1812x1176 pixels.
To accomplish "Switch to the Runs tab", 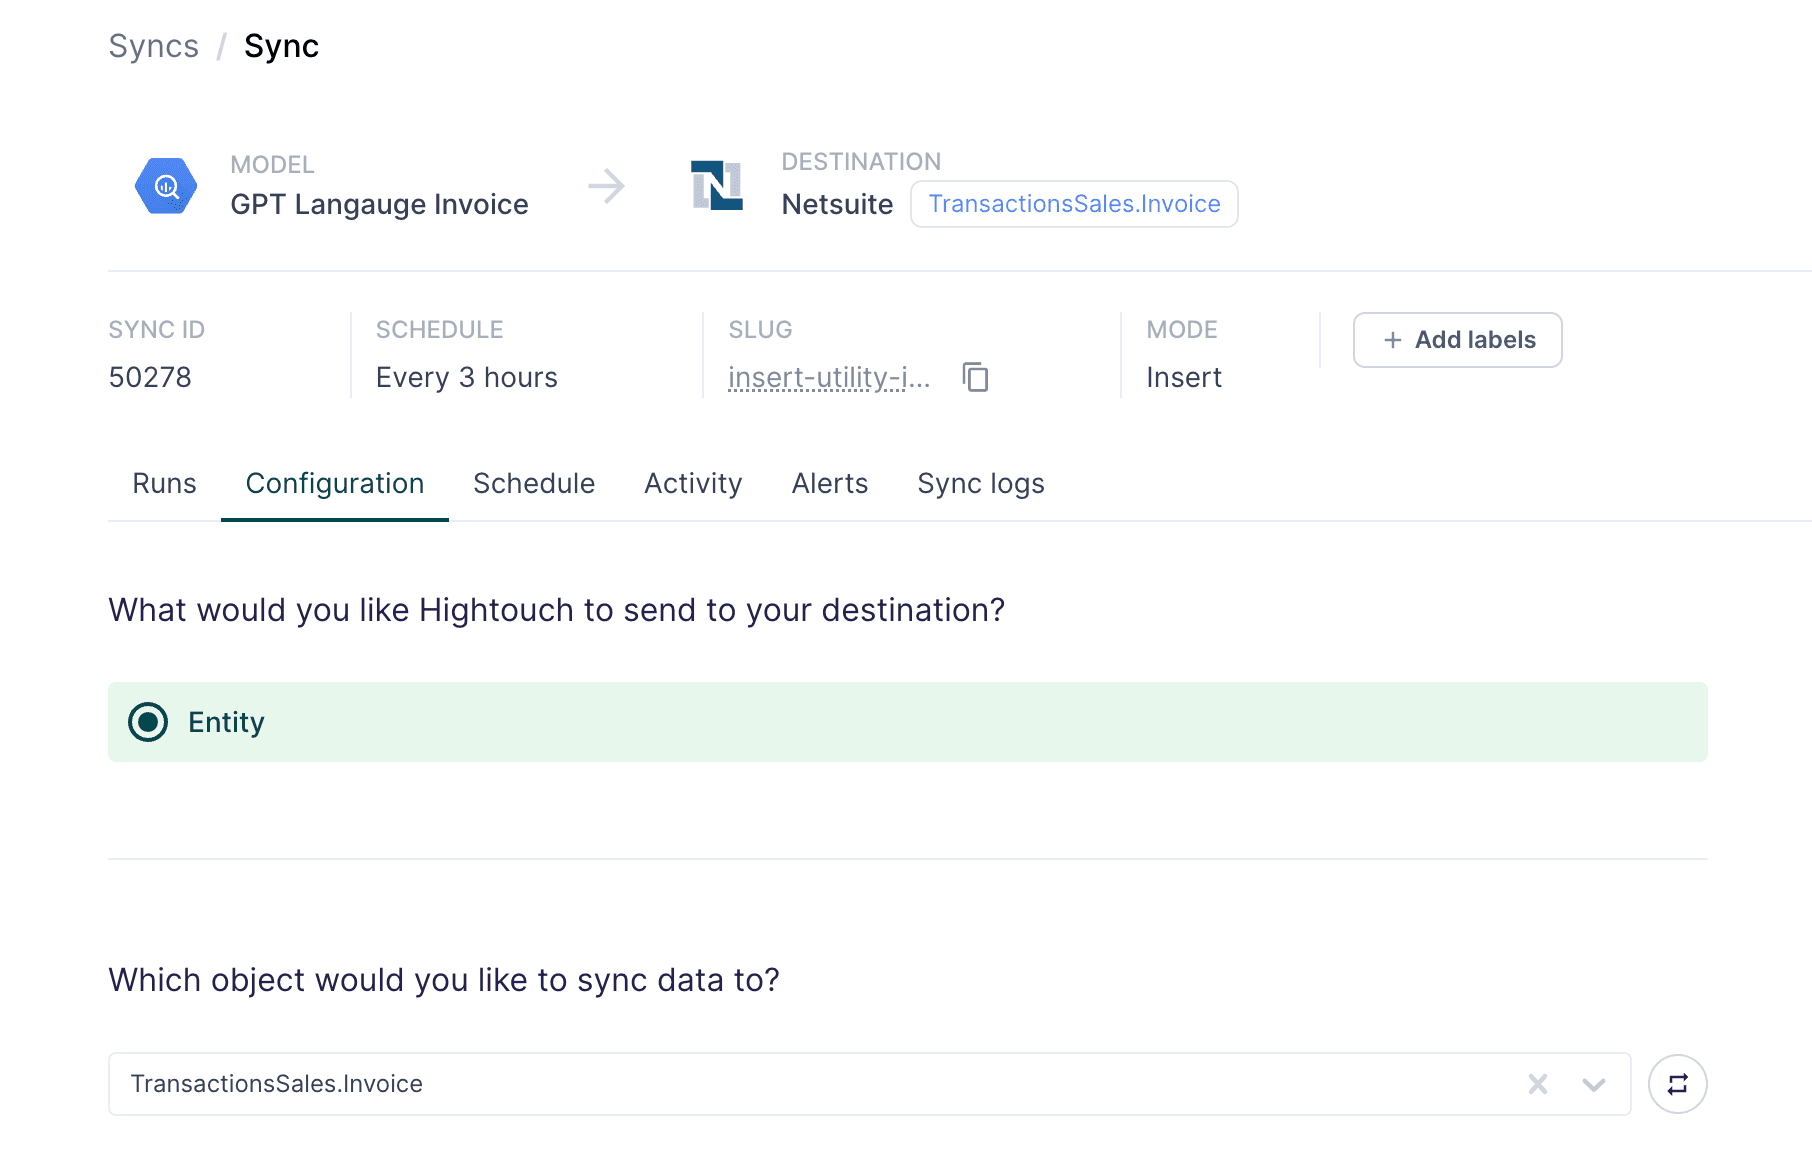I will pos(163,483).
